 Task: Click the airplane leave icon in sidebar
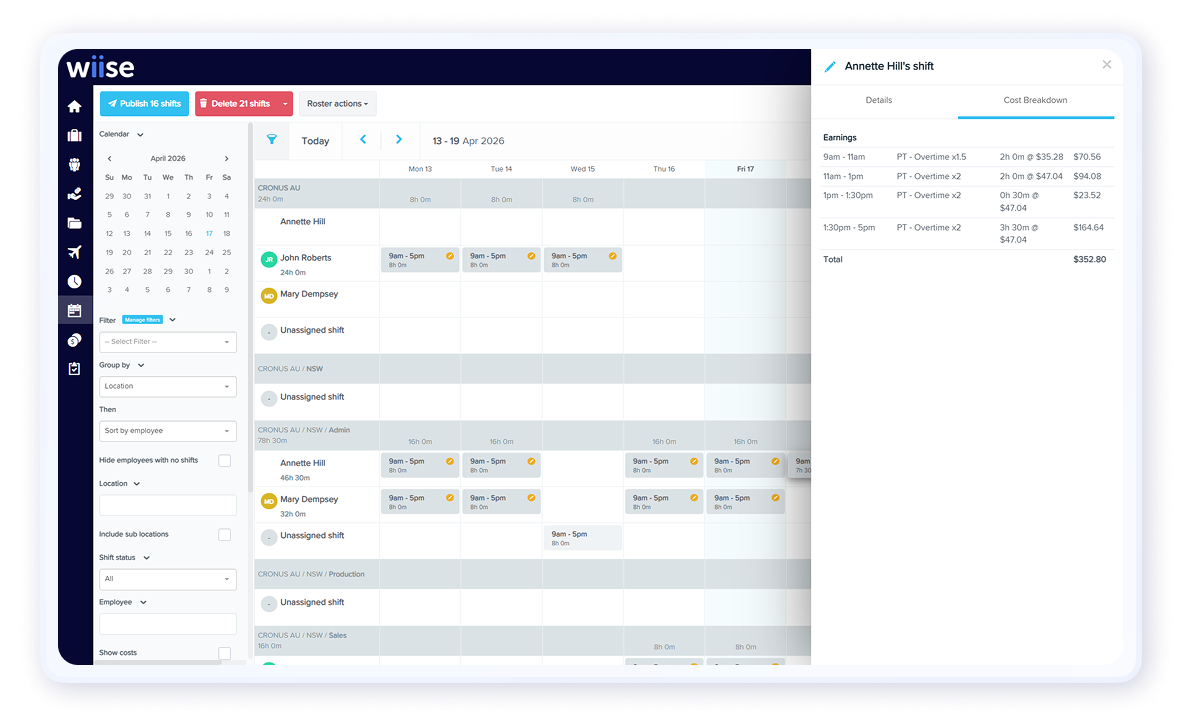pos(74,252)
